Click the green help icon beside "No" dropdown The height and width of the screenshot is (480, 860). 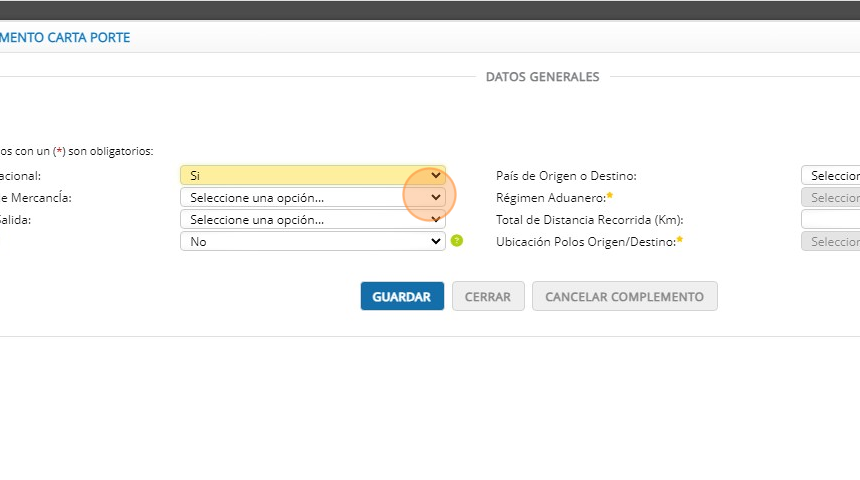(x=457, y=241)
